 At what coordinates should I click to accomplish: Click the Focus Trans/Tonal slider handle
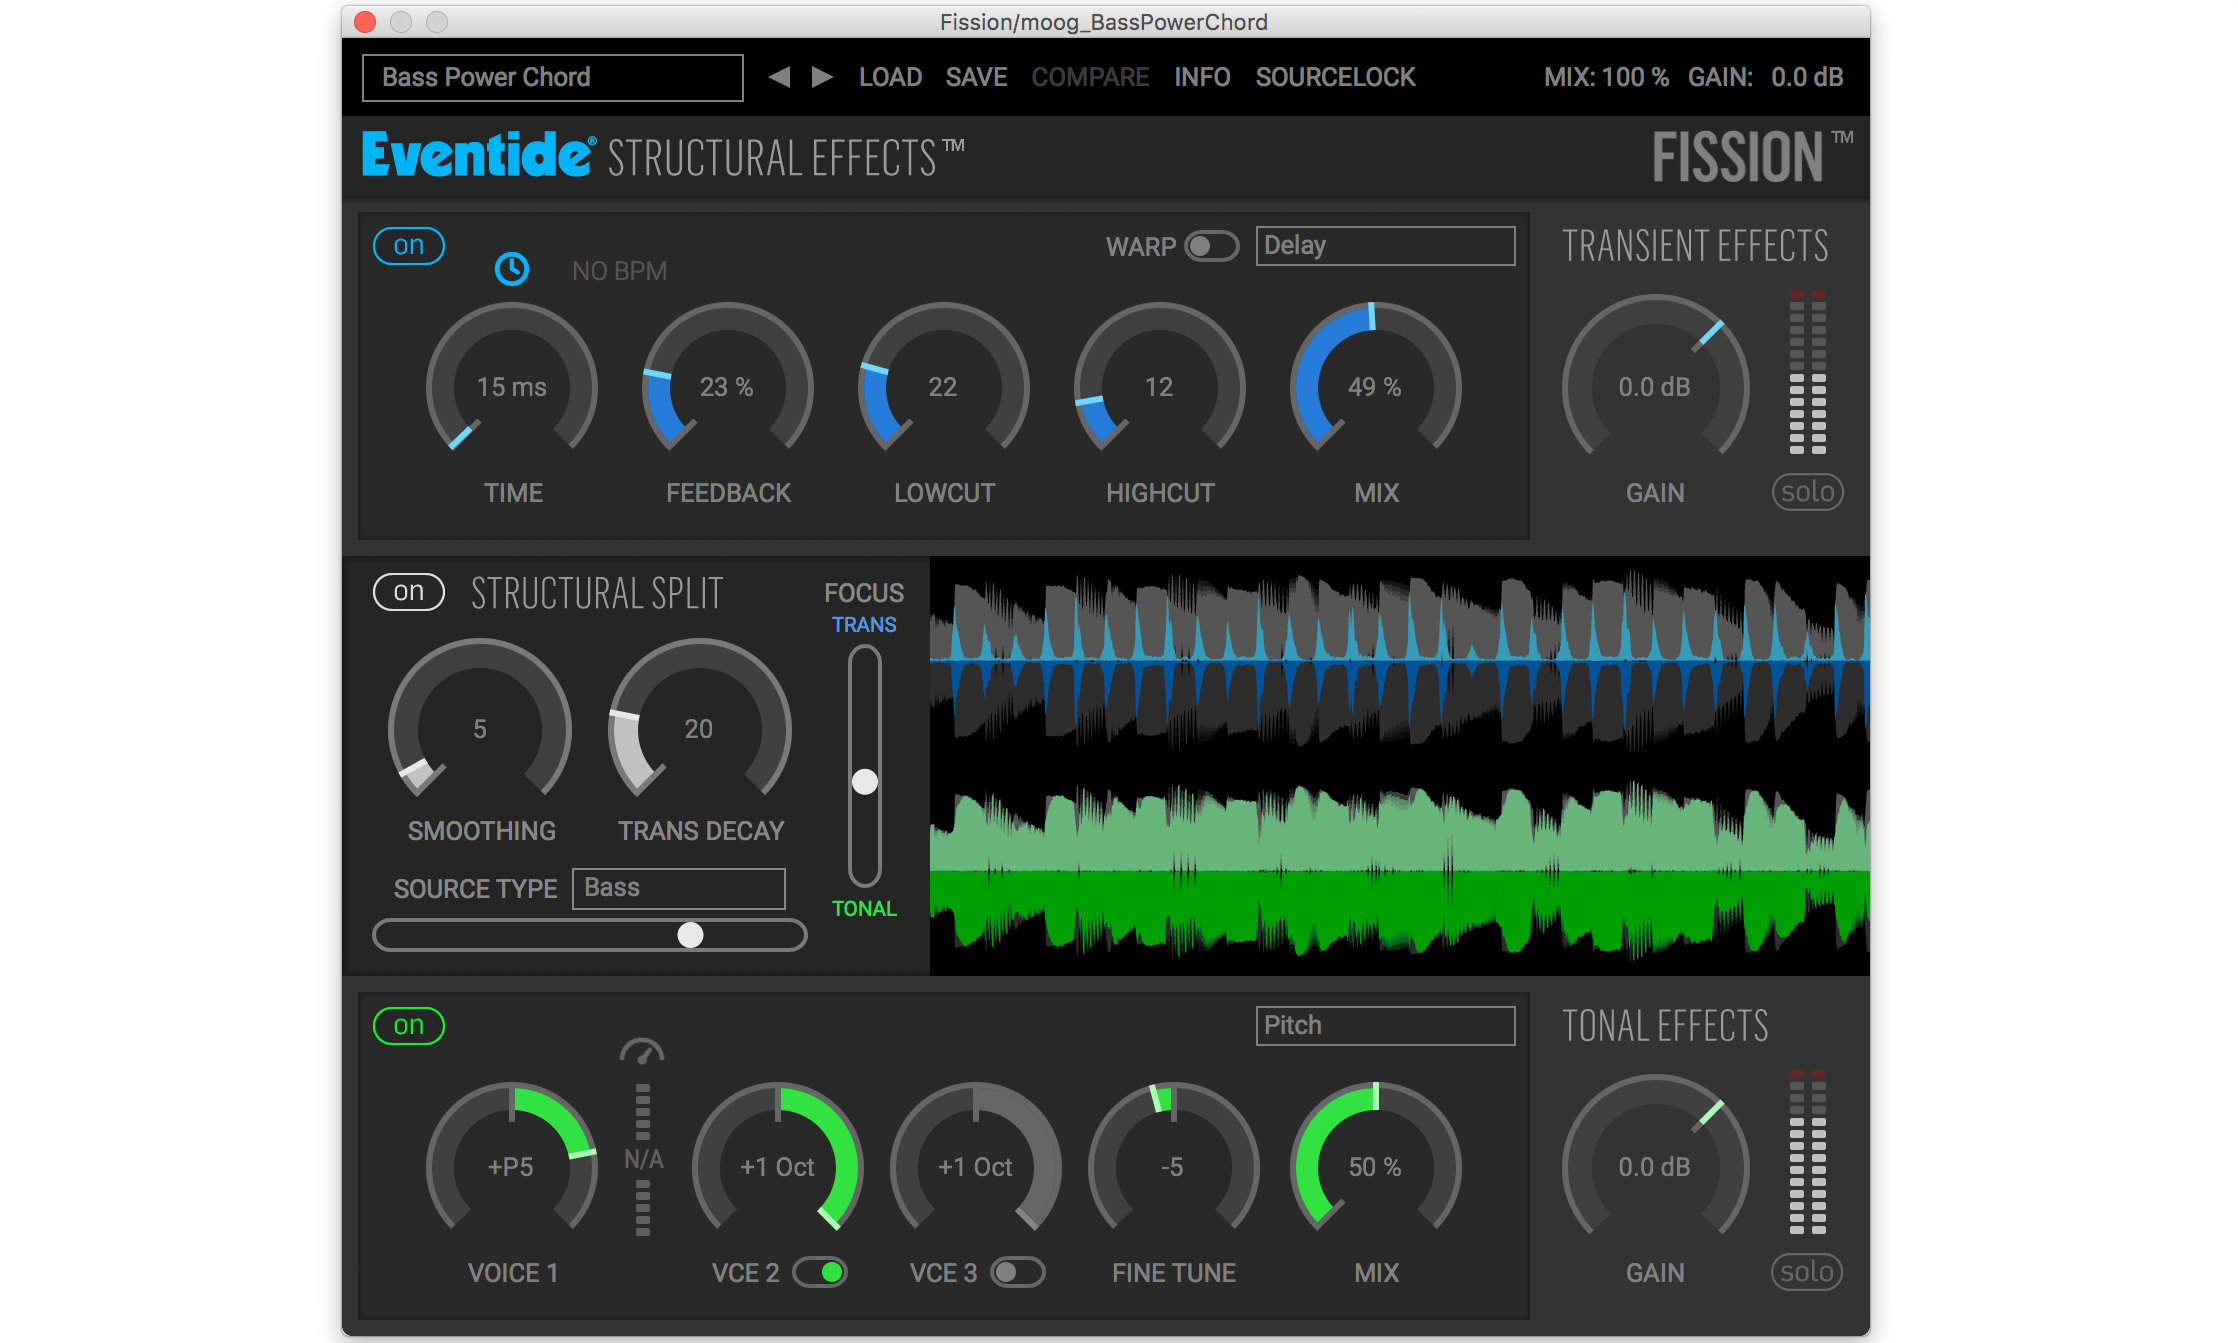point(865,781)
